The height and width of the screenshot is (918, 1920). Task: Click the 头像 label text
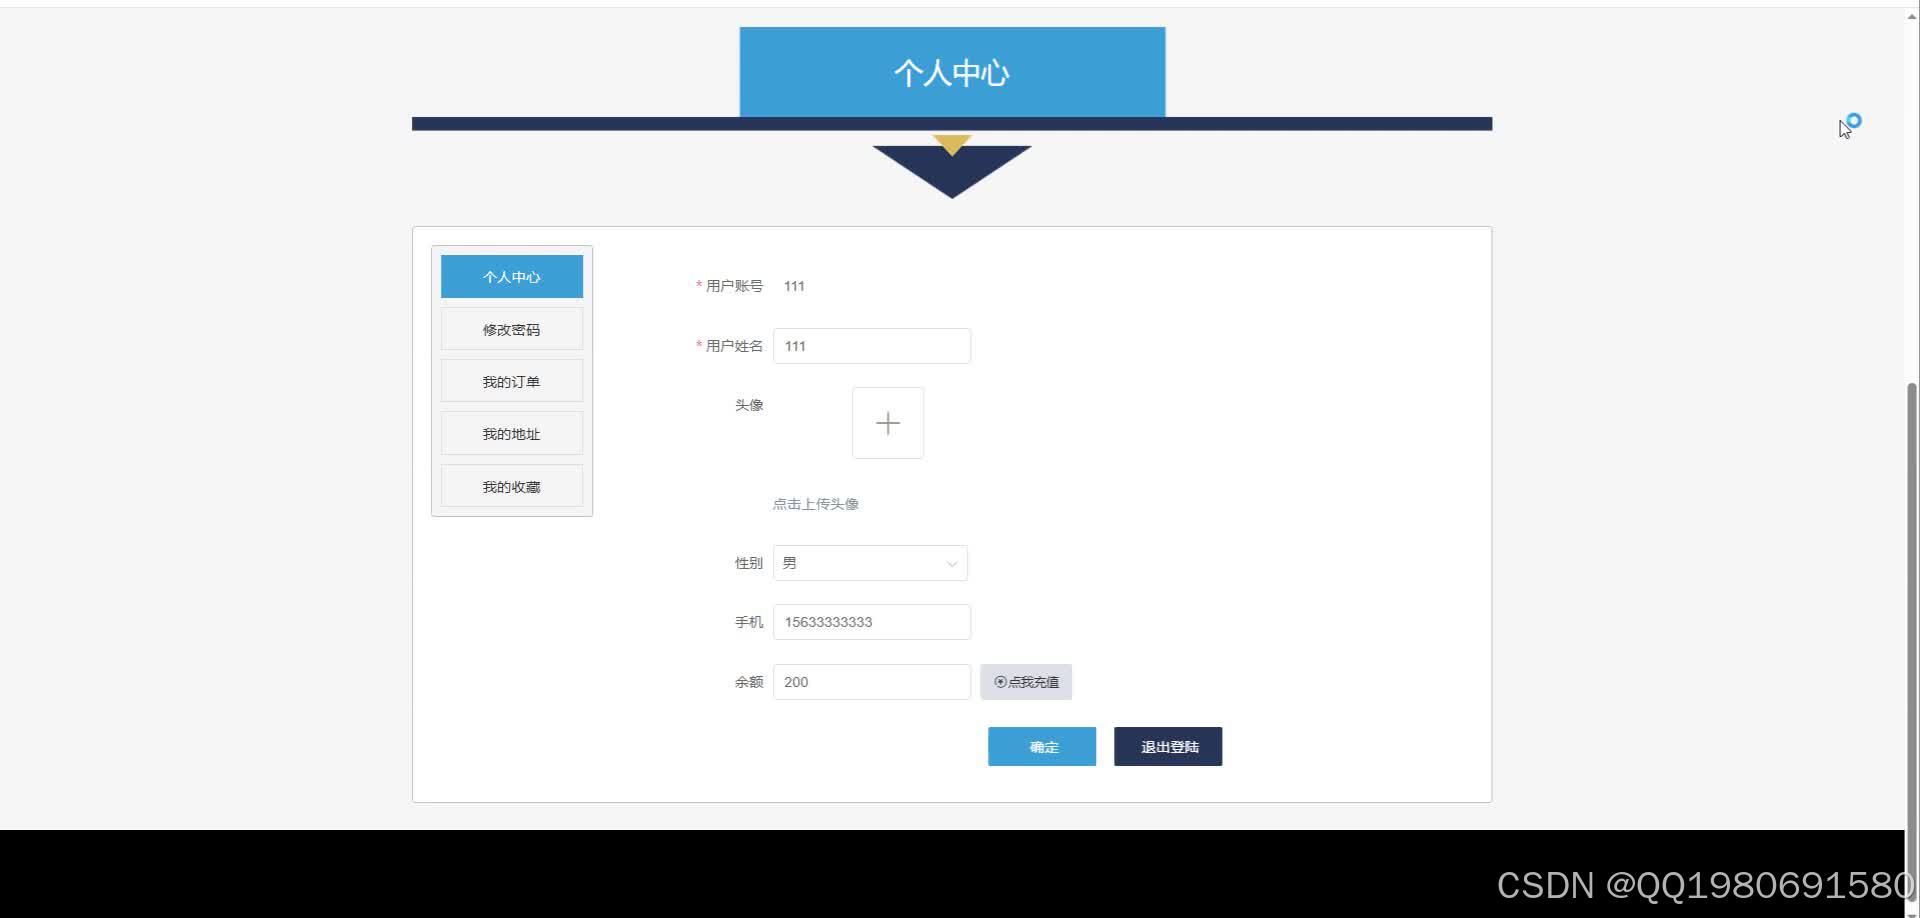pyautogui.click(x=749, y=405)
